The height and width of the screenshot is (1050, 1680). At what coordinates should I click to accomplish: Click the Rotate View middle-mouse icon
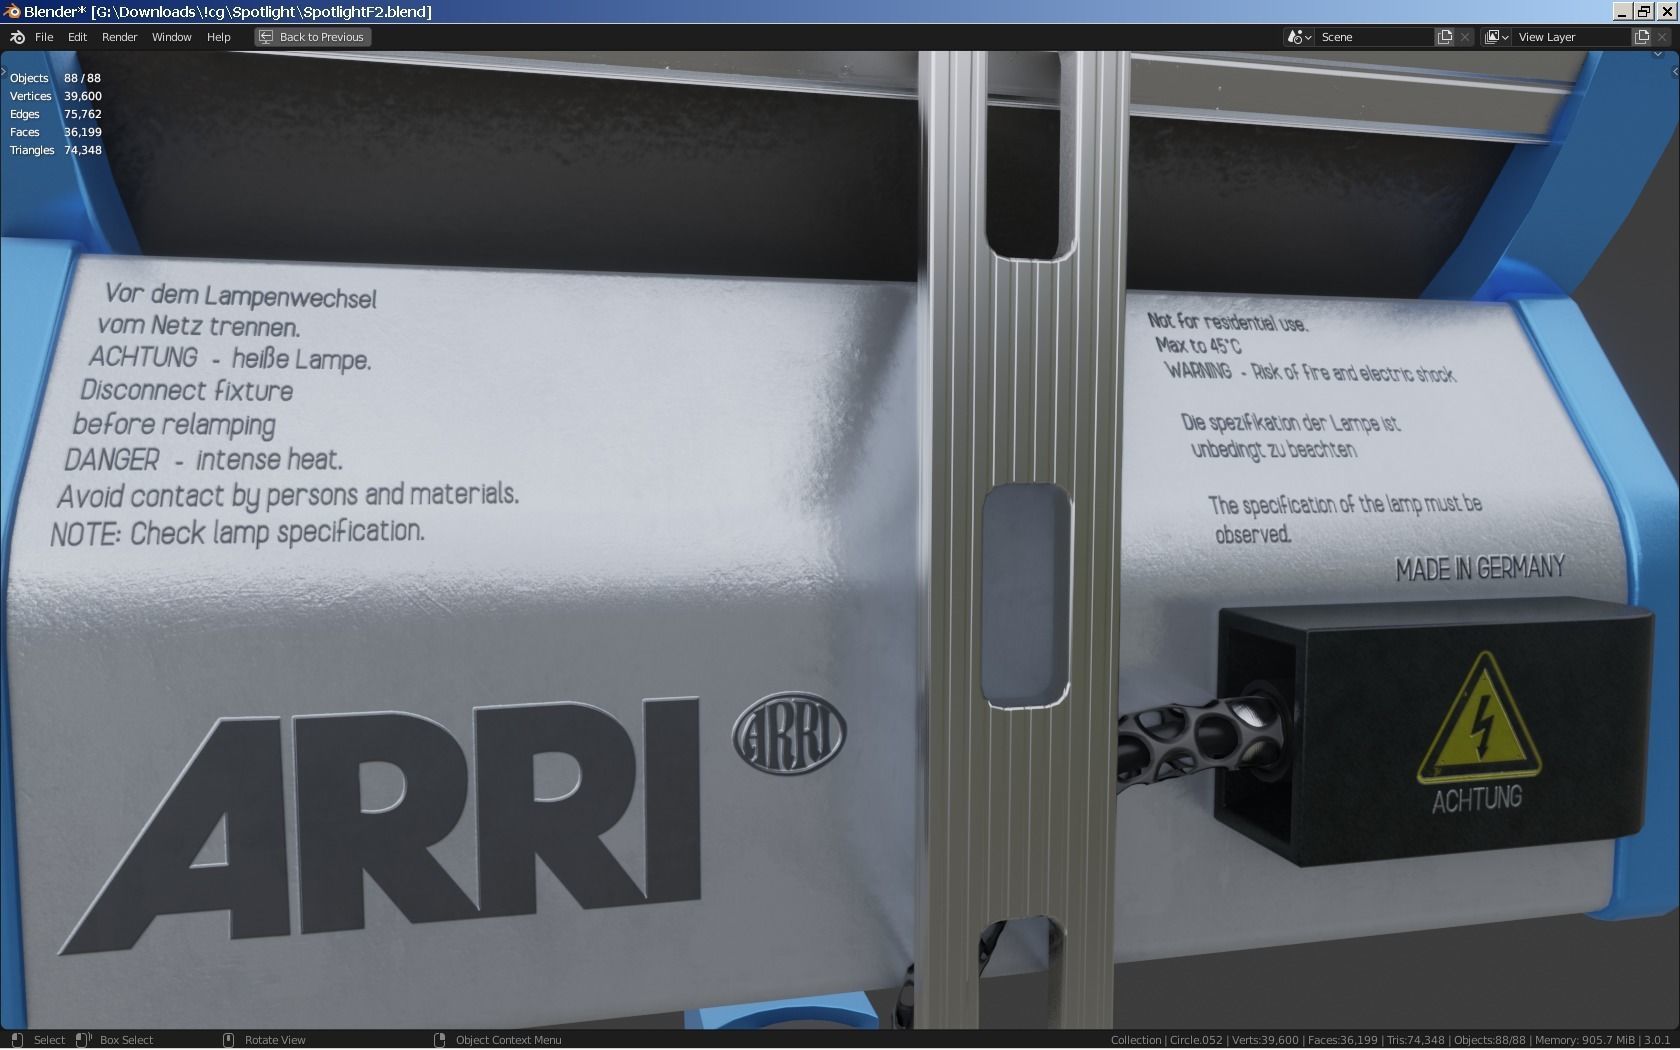pyautogui.click(x=228, y=1040)
